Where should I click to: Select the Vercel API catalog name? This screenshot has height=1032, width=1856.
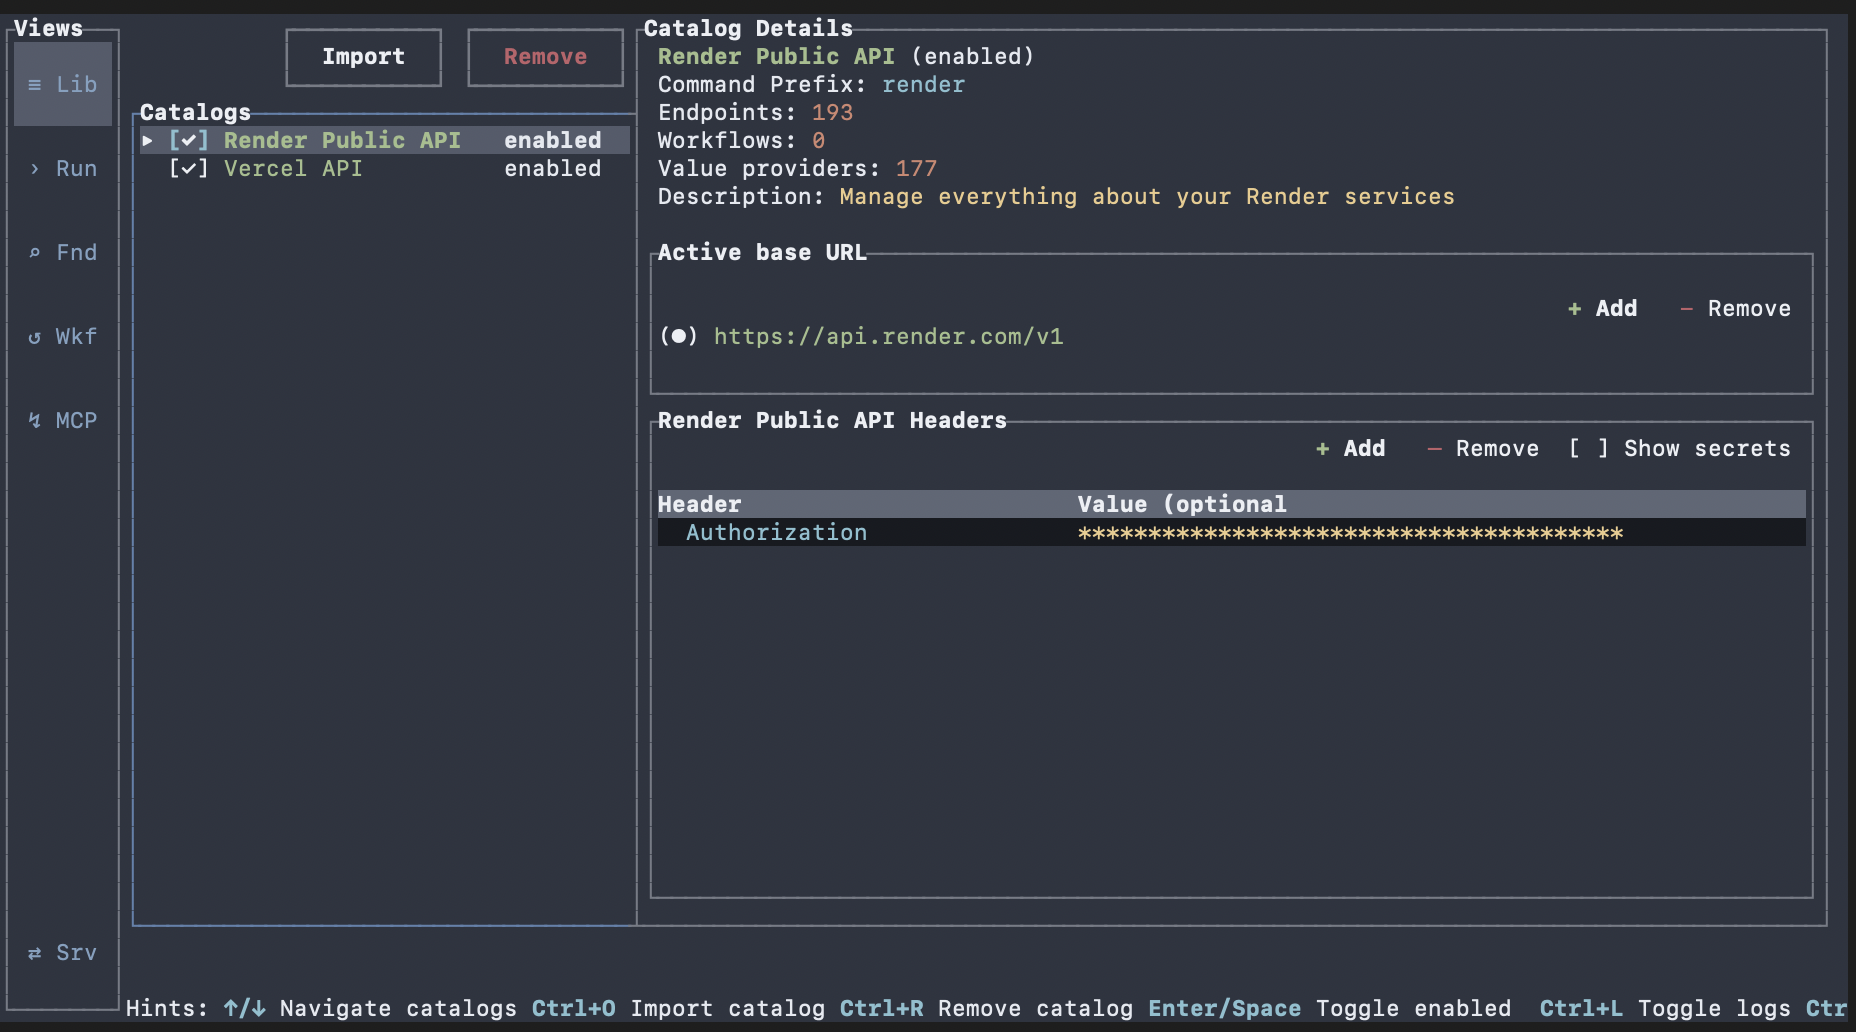[x=292, y=169]
